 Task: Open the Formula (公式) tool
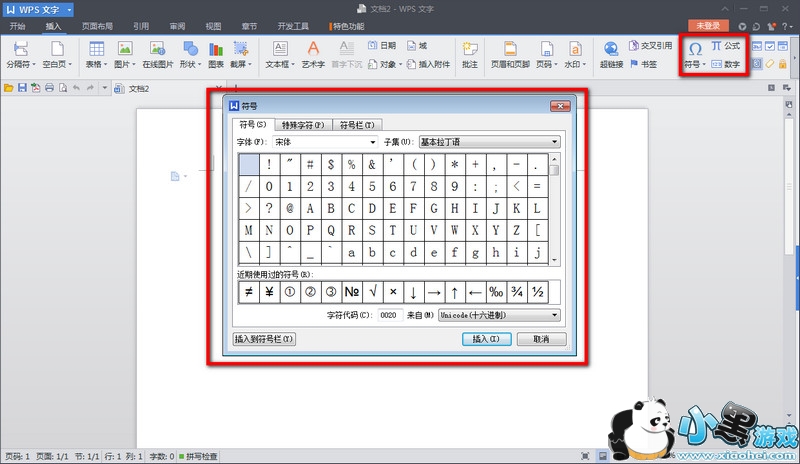726,46
